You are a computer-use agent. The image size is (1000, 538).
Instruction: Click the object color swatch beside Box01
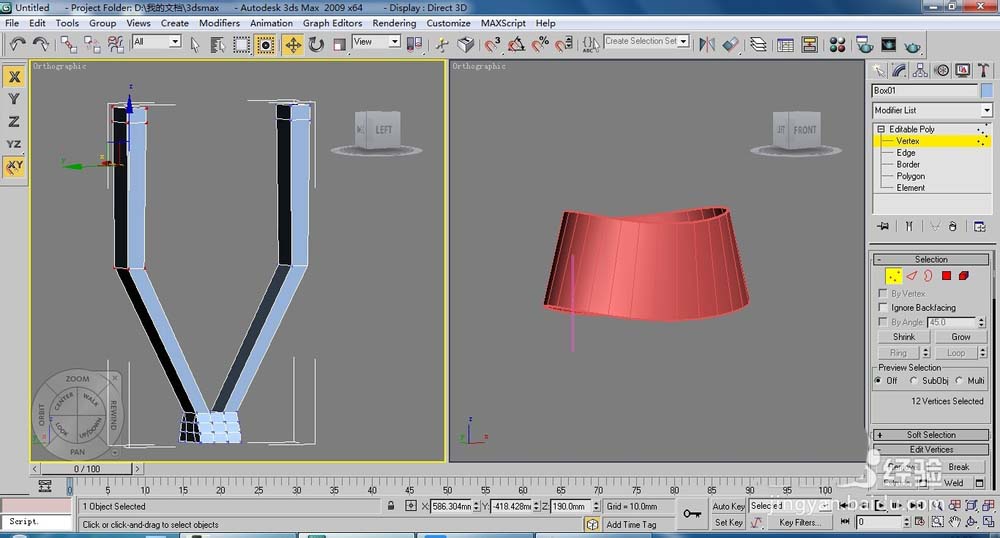(986, 90)
